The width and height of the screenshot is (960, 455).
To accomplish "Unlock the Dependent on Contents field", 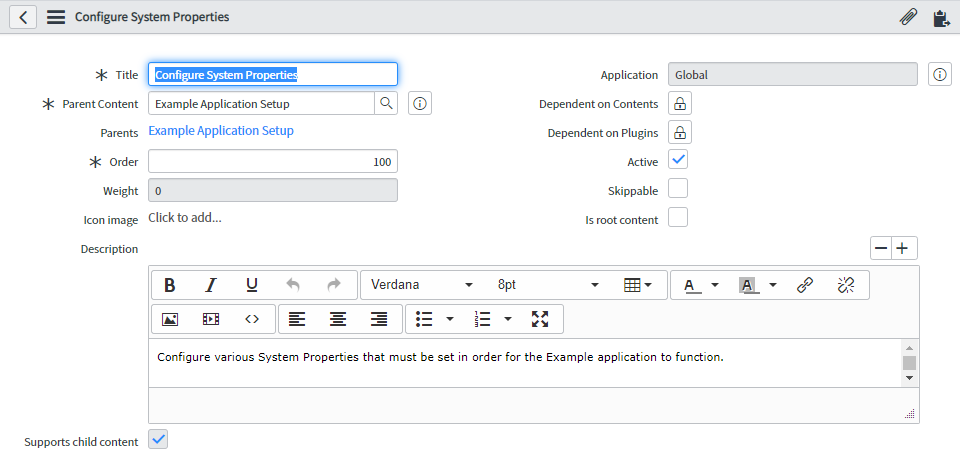I will 679,104.
